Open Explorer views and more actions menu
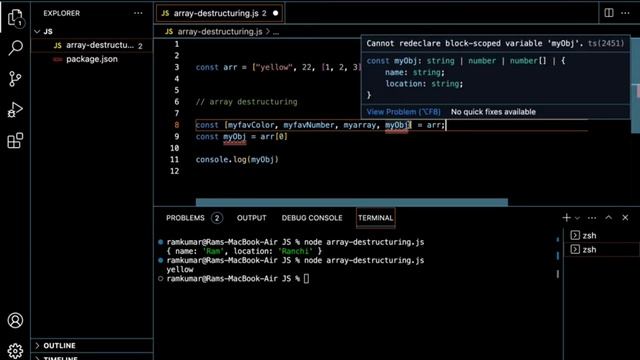This screenshot has width=640, height=360. 138,13
